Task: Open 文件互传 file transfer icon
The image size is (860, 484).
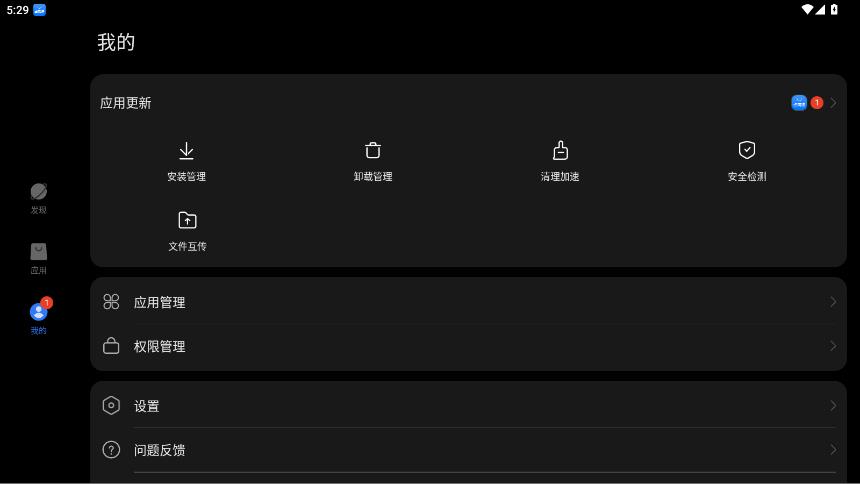Action: (x=187, y=220)
